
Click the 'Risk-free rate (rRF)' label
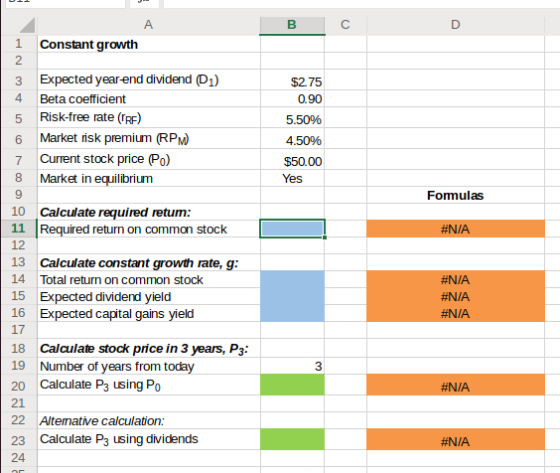[90, 118]
